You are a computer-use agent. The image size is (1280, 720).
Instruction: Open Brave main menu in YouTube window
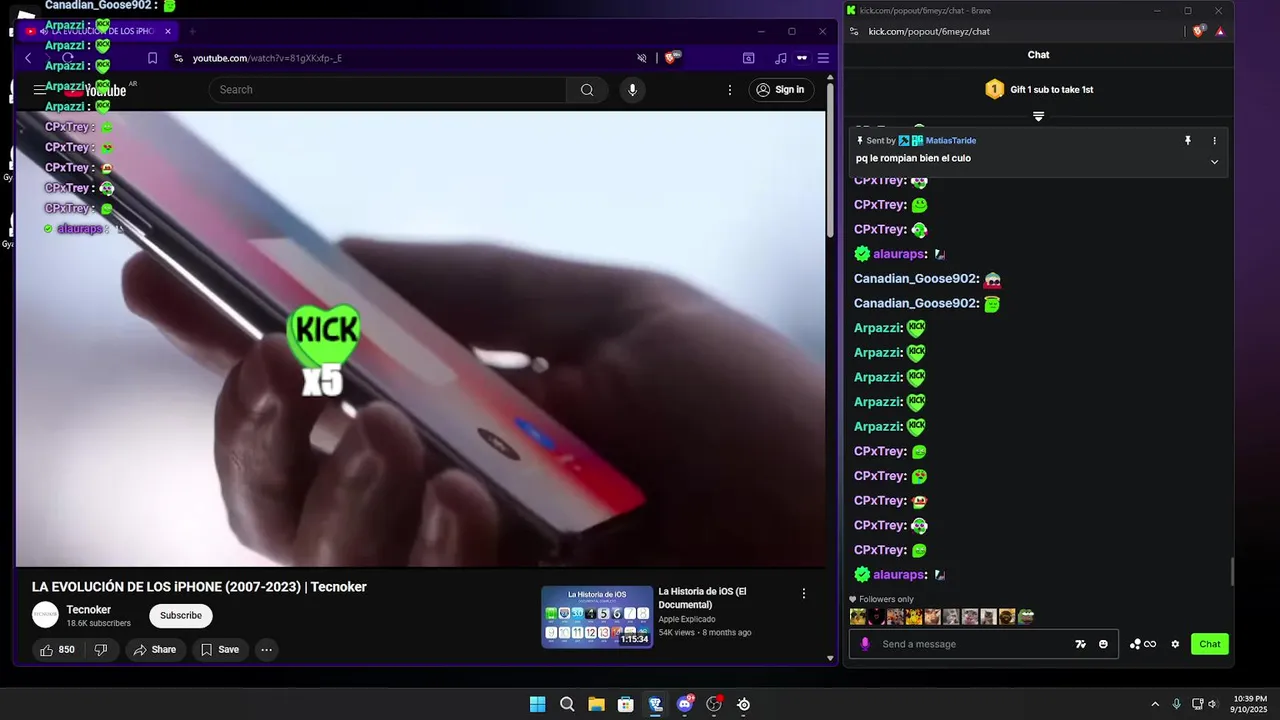coord(823,58)
